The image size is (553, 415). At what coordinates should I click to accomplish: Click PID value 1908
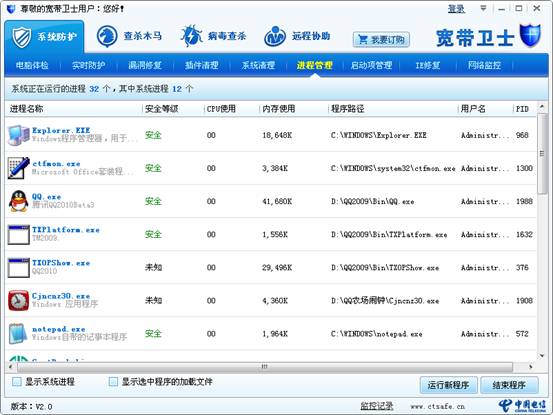tap(524, 301)
